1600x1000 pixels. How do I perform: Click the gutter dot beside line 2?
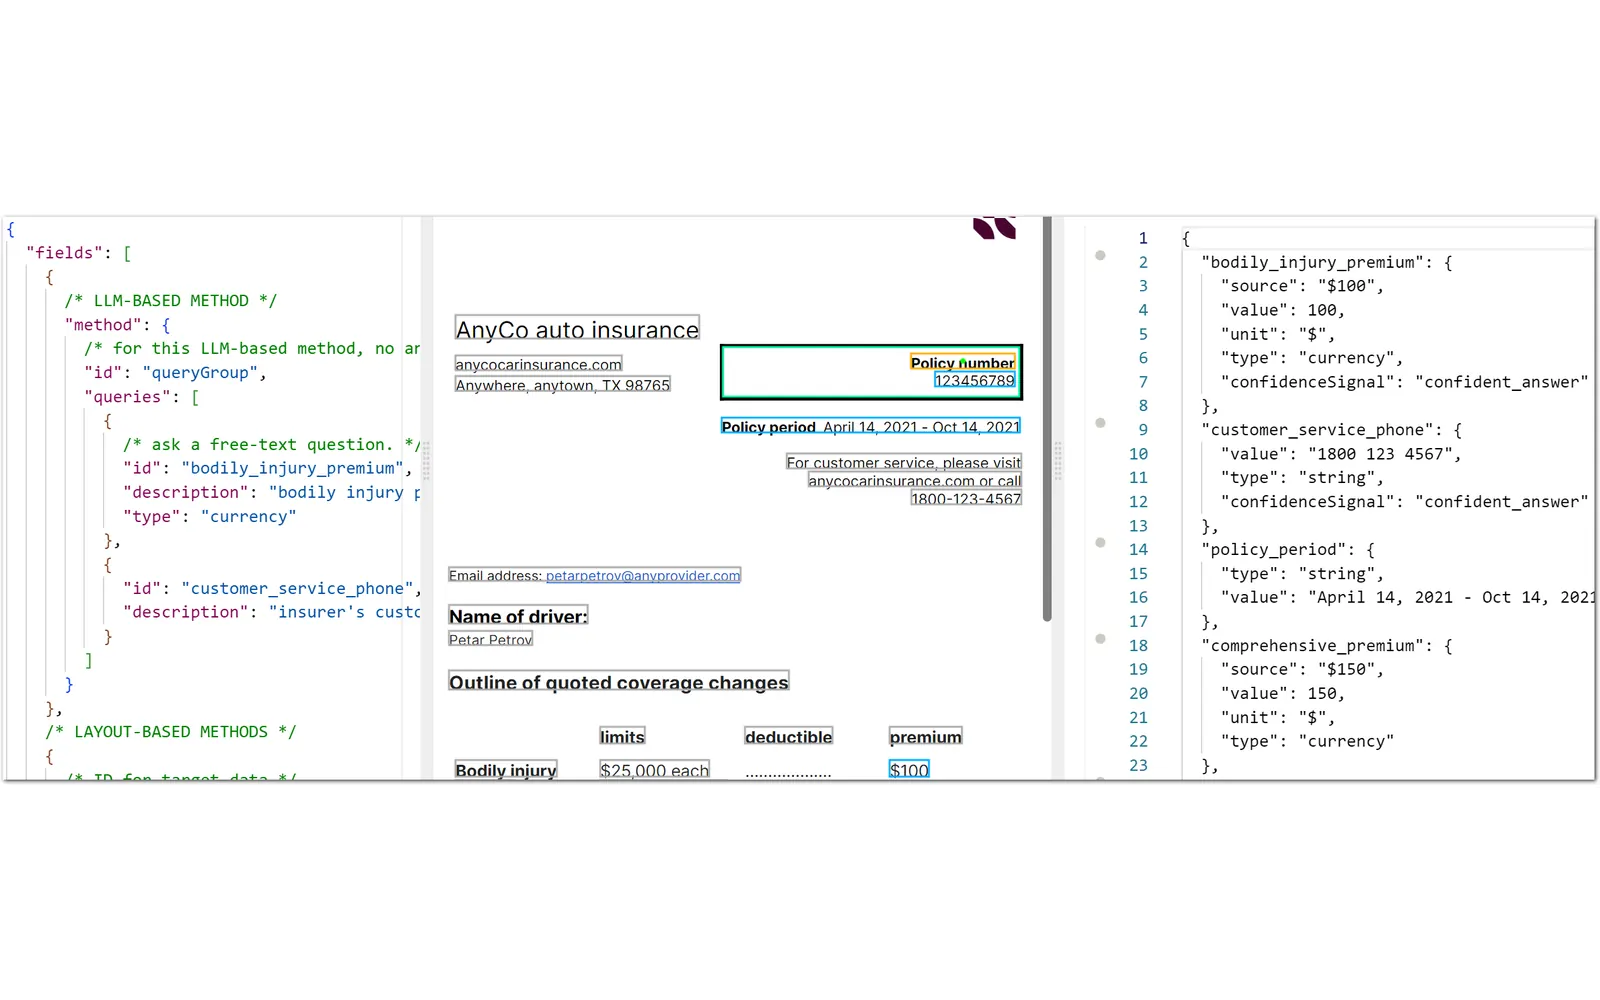coord(1100,255)
